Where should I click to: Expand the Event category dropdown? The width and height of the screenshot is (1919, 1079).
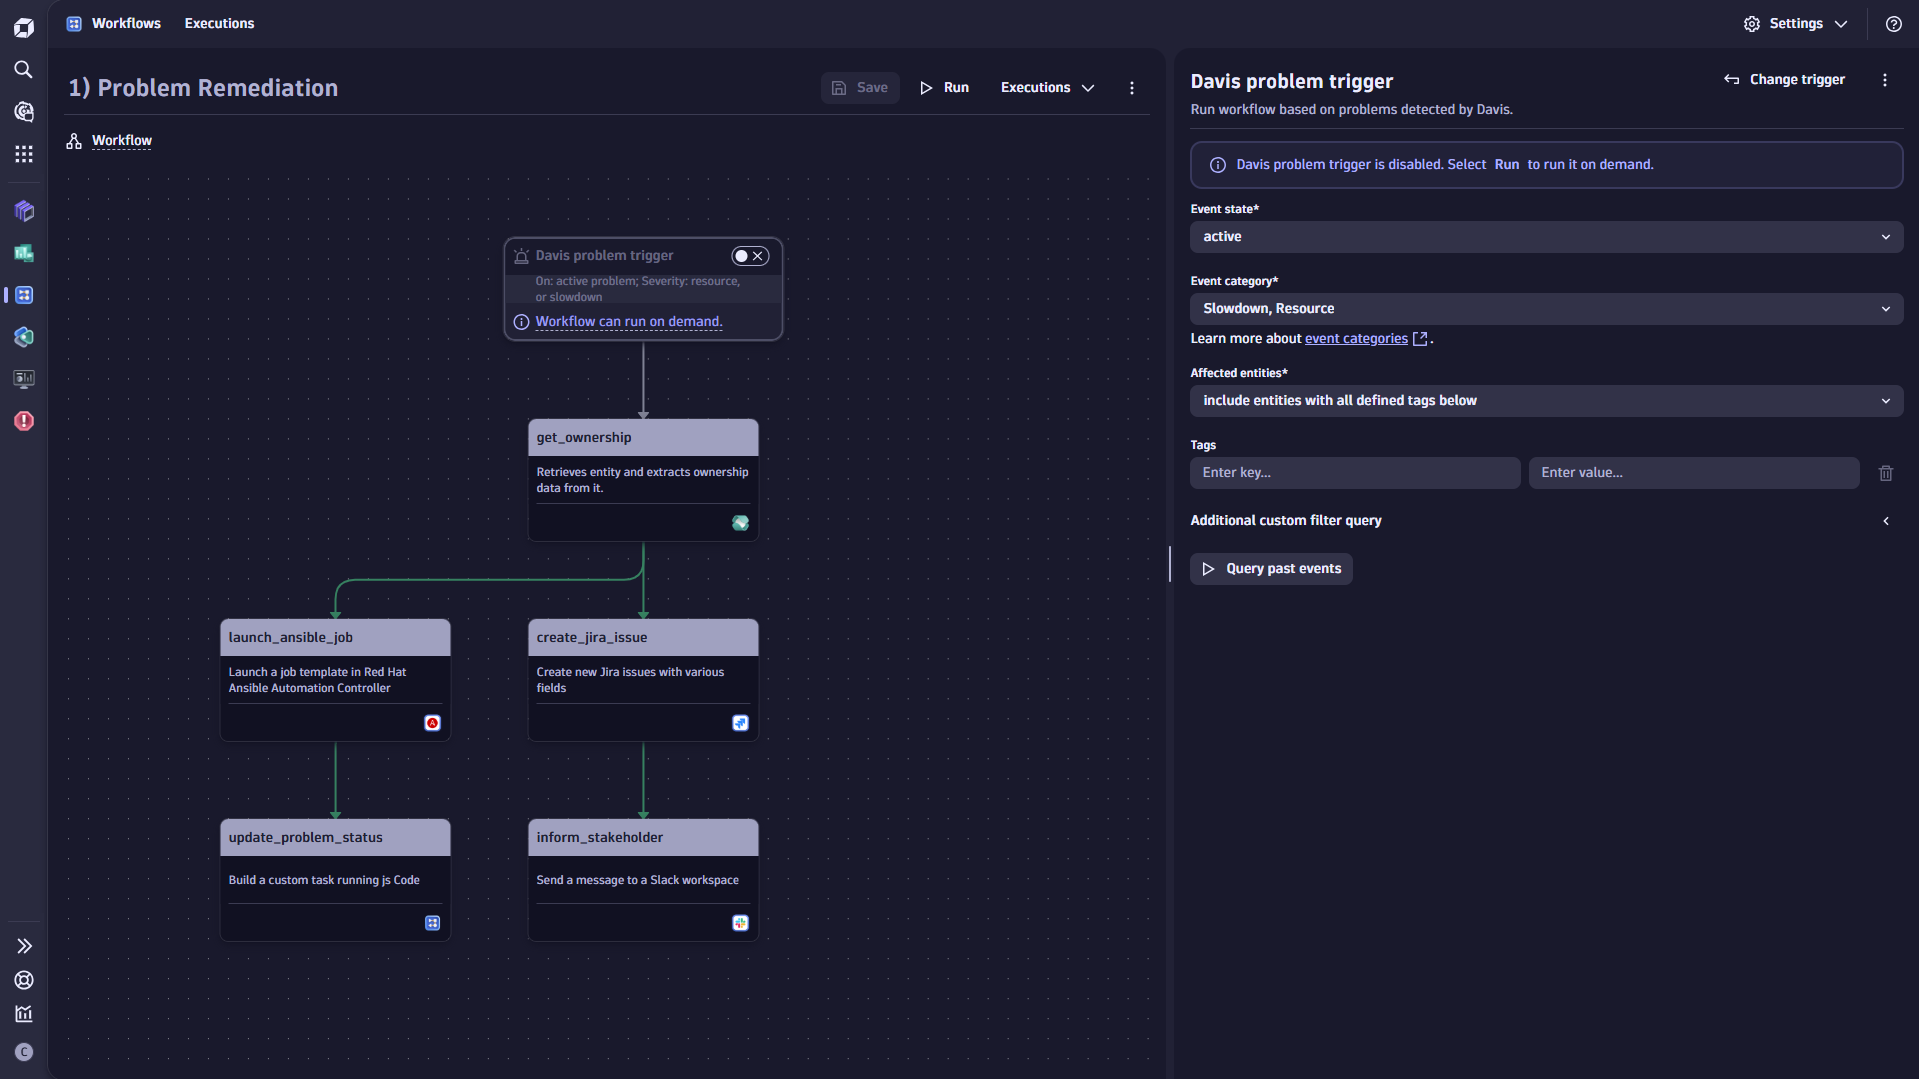click(x=1545, y=308)
